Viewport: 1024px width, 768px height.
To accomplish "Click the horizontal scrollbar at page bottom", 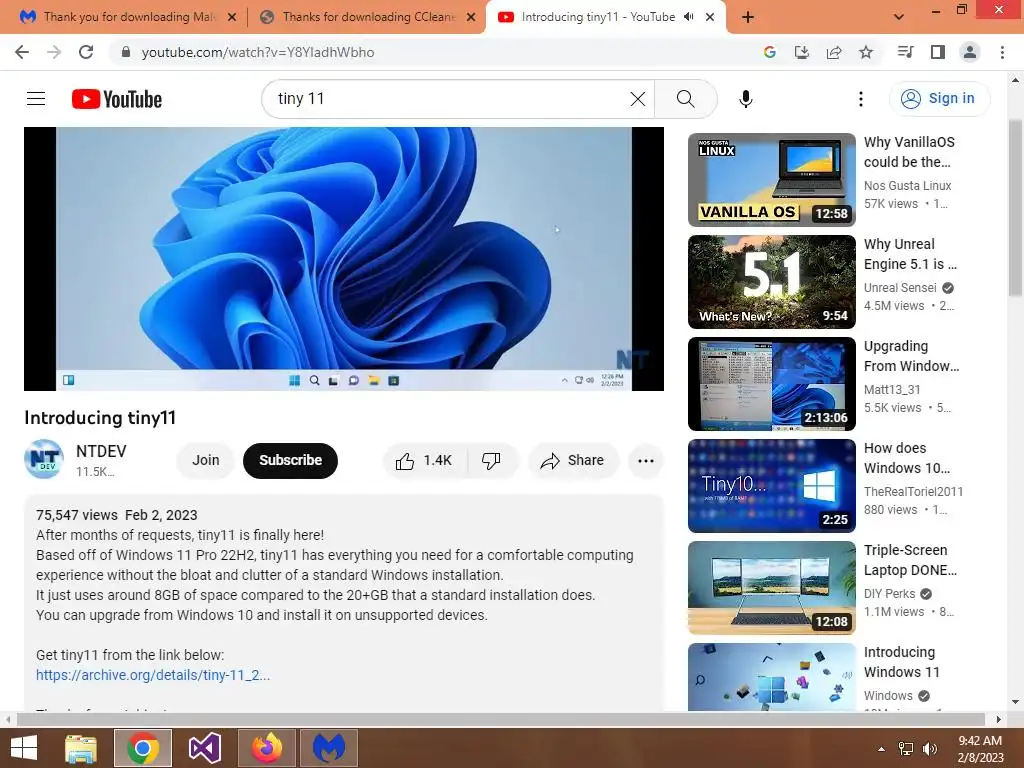I will (500, 719).
